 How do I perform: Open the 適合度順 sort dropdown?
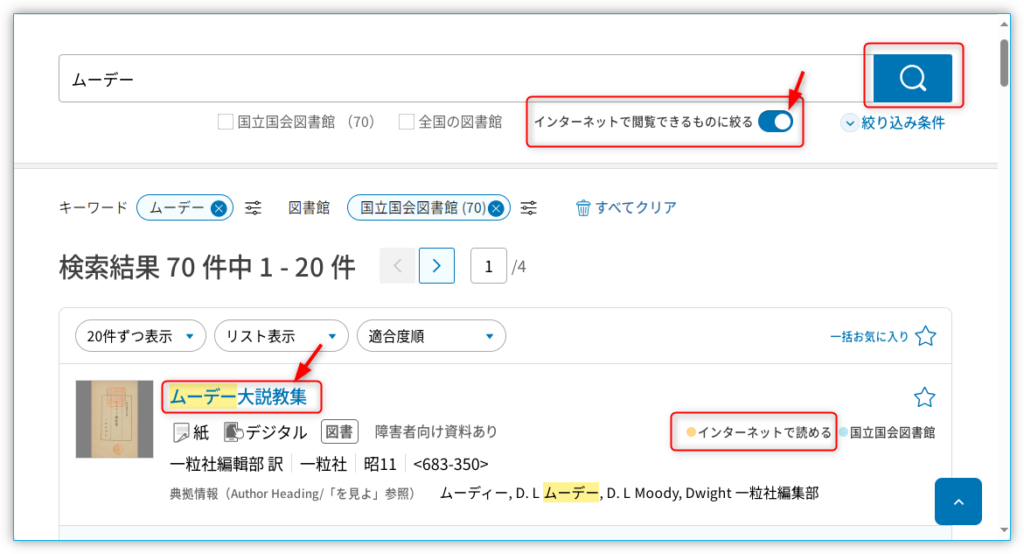(431, 336)
